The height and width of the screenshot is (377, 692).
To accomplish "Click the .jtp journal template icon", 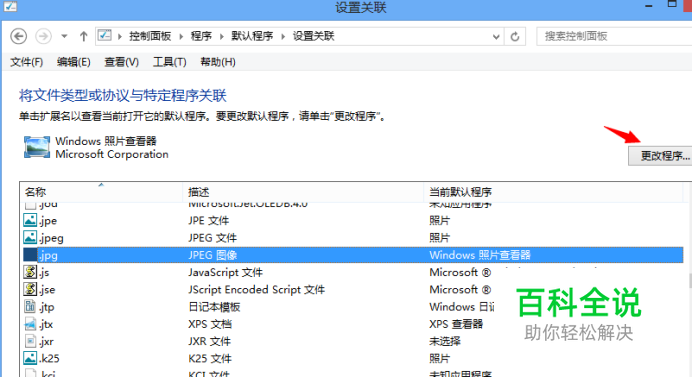I will click(30, 306).
